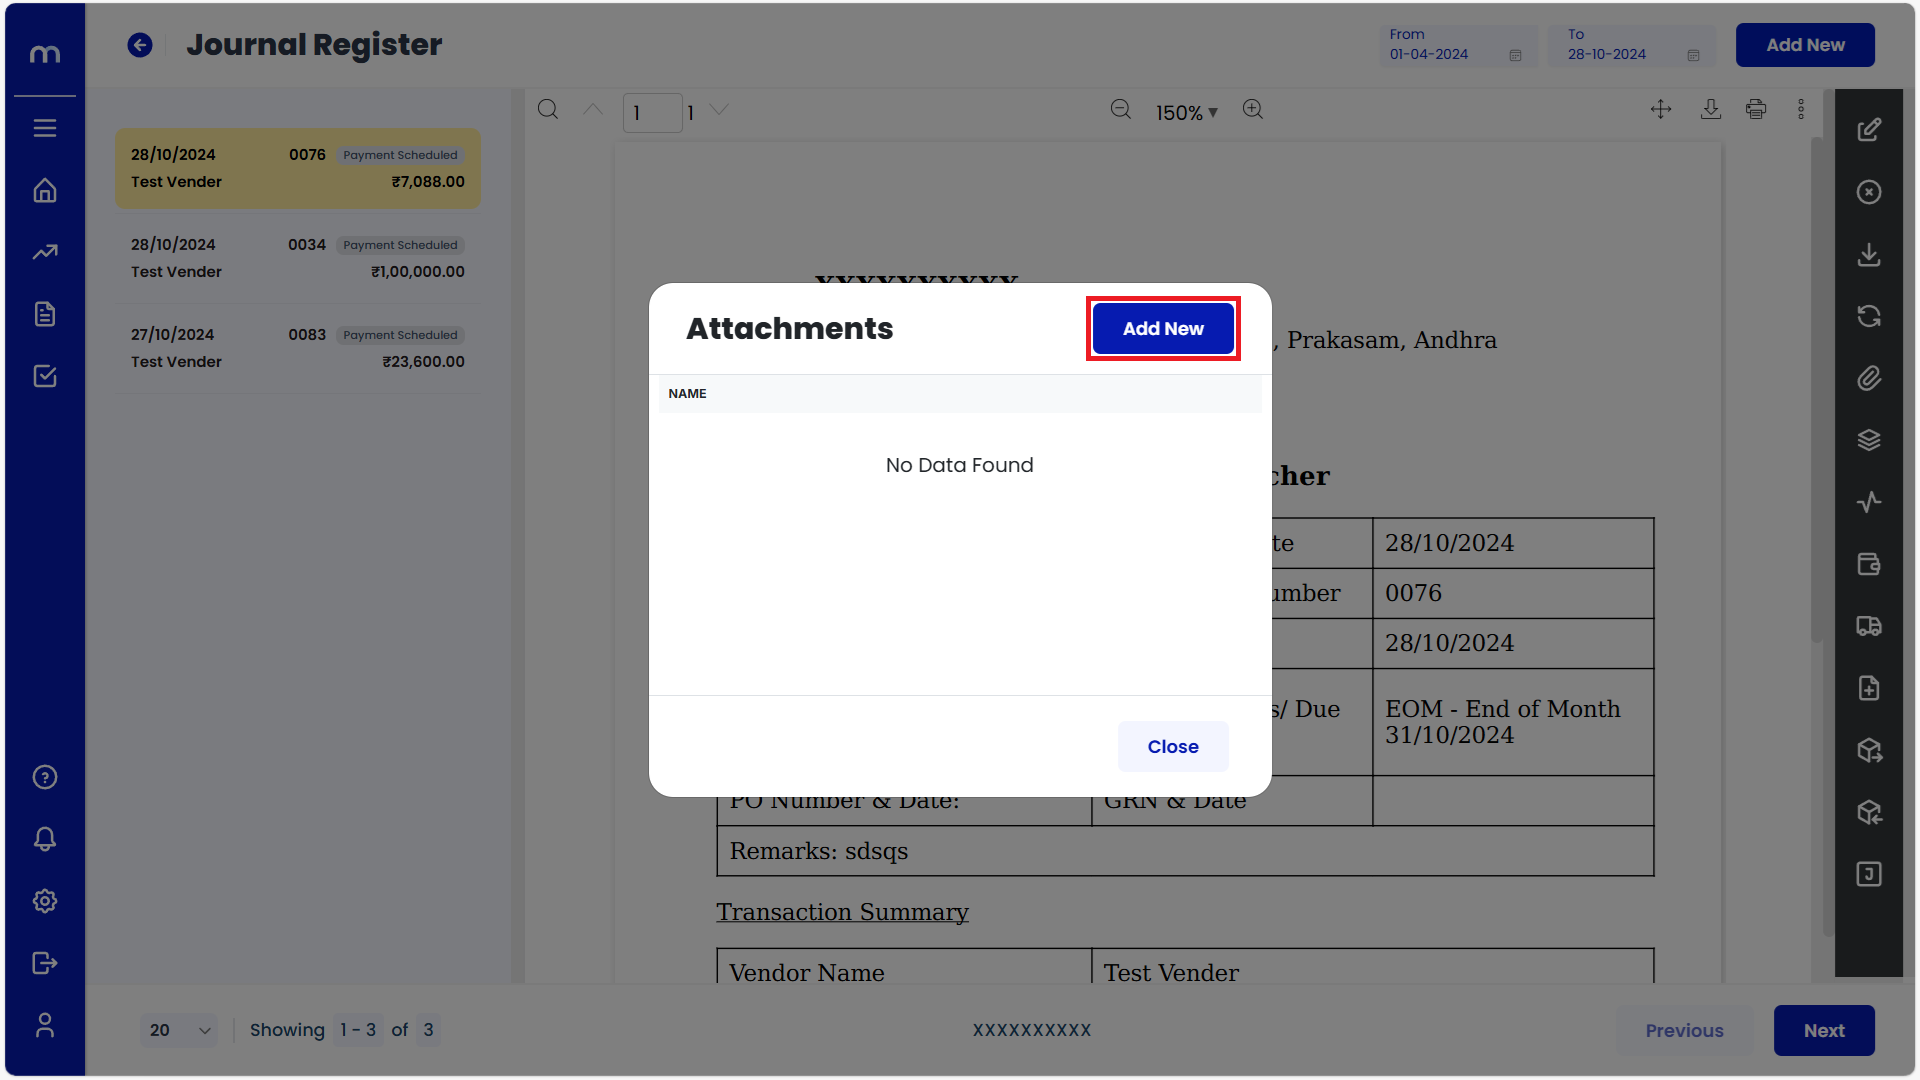Open the 150% zoom level dropdown
This screenshot has height=1080, width=1920.
(x=1186, y=113)
